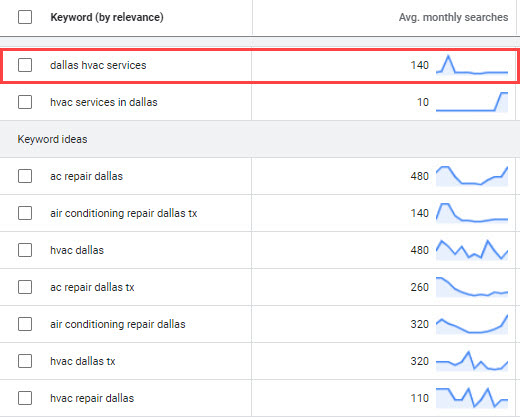View 'hvac repair dallas' trend chart

tap(472, 398)
